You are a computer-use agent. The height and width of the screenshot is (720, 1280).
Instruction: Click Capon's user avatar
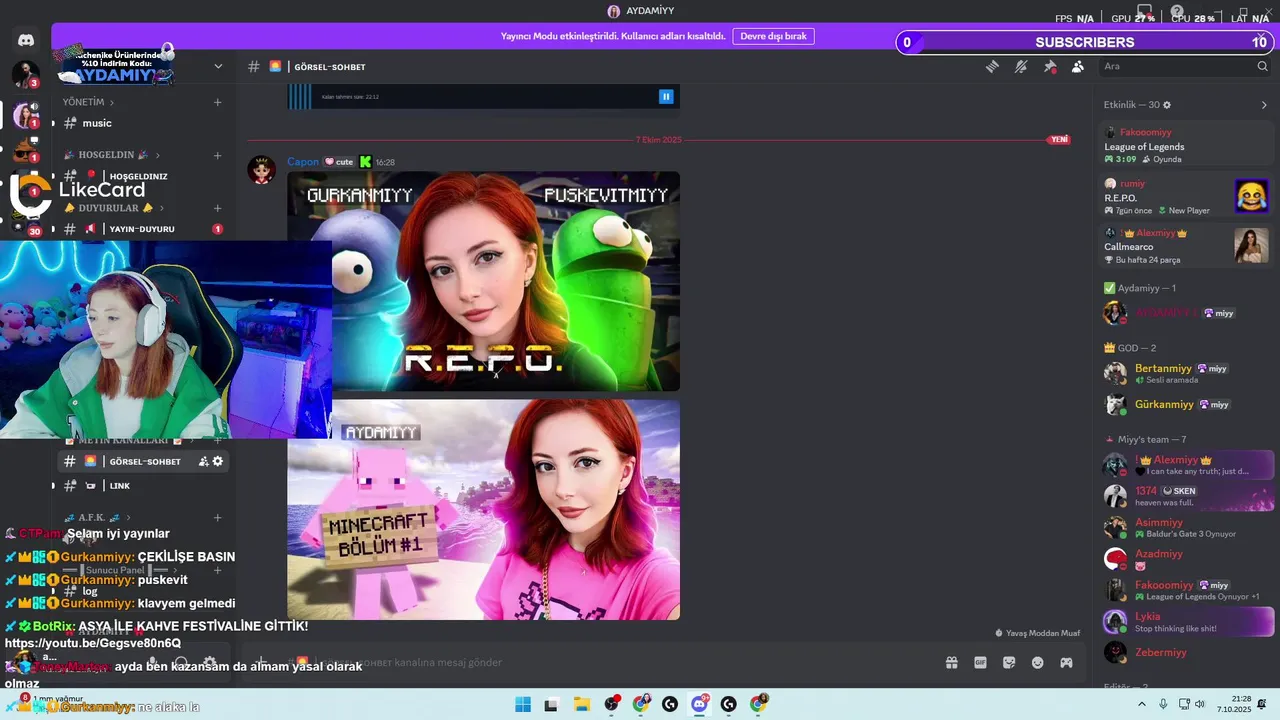tap(262, 169)
